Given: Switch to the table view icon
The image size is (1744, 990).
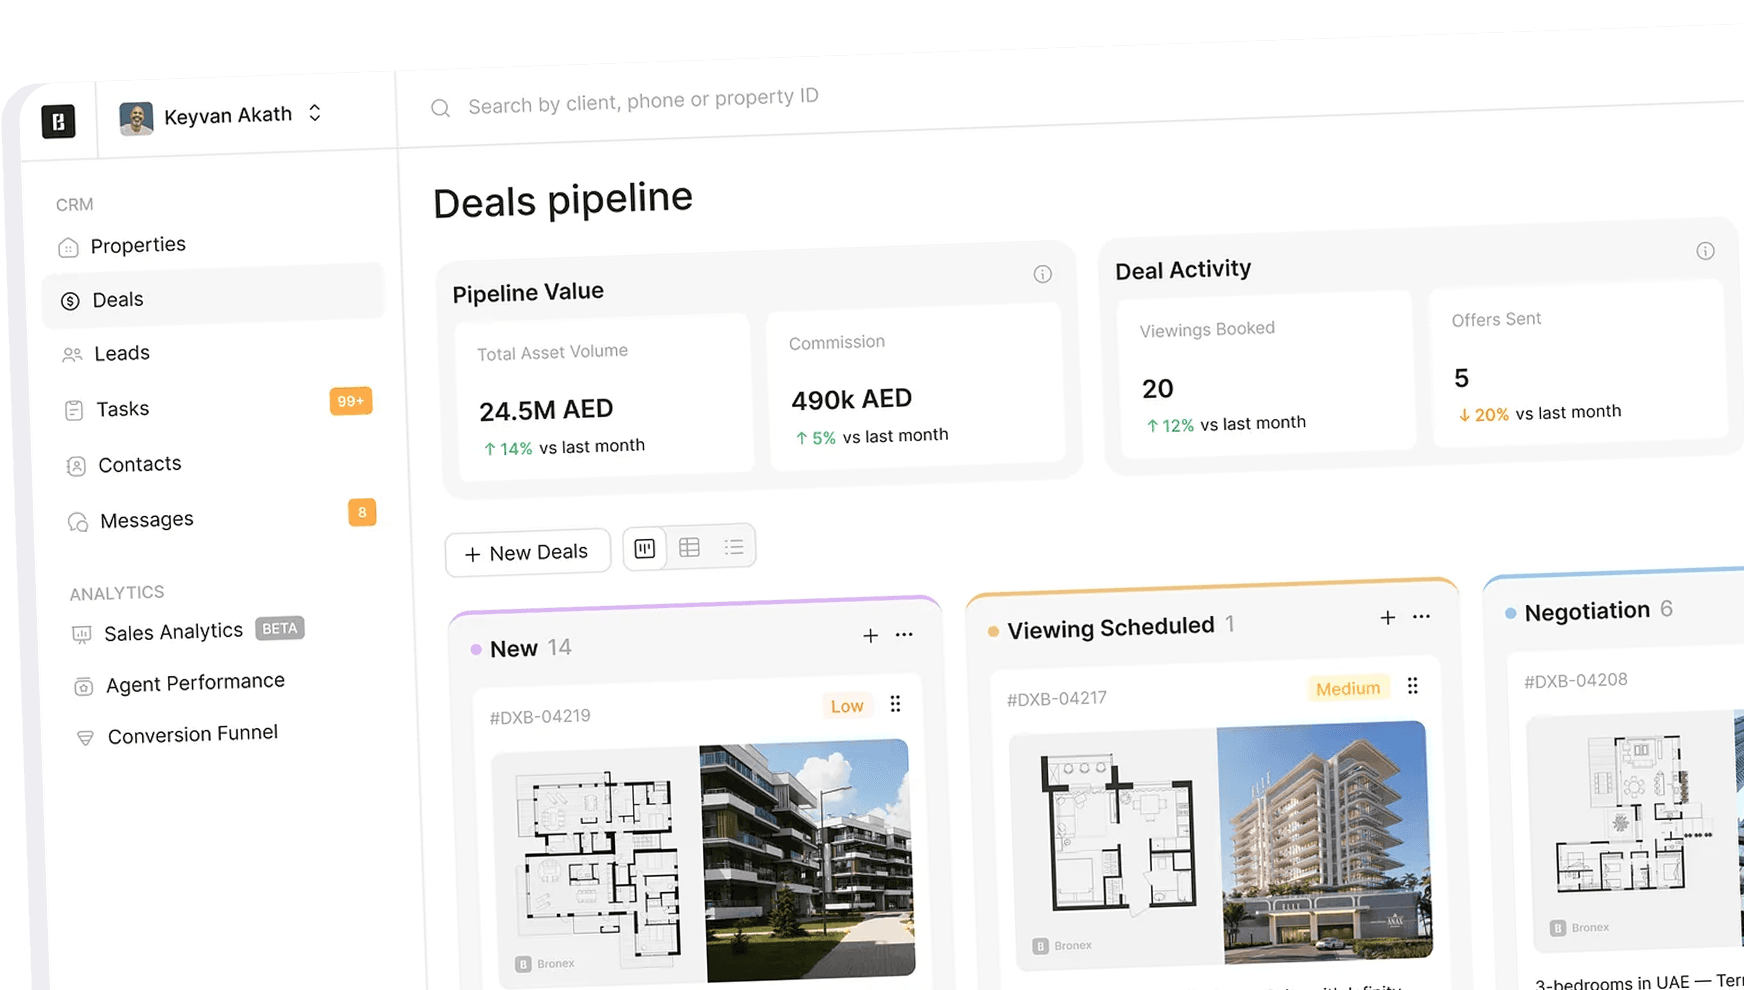Looking at the screenshot, I should click(x=689, y=546).
